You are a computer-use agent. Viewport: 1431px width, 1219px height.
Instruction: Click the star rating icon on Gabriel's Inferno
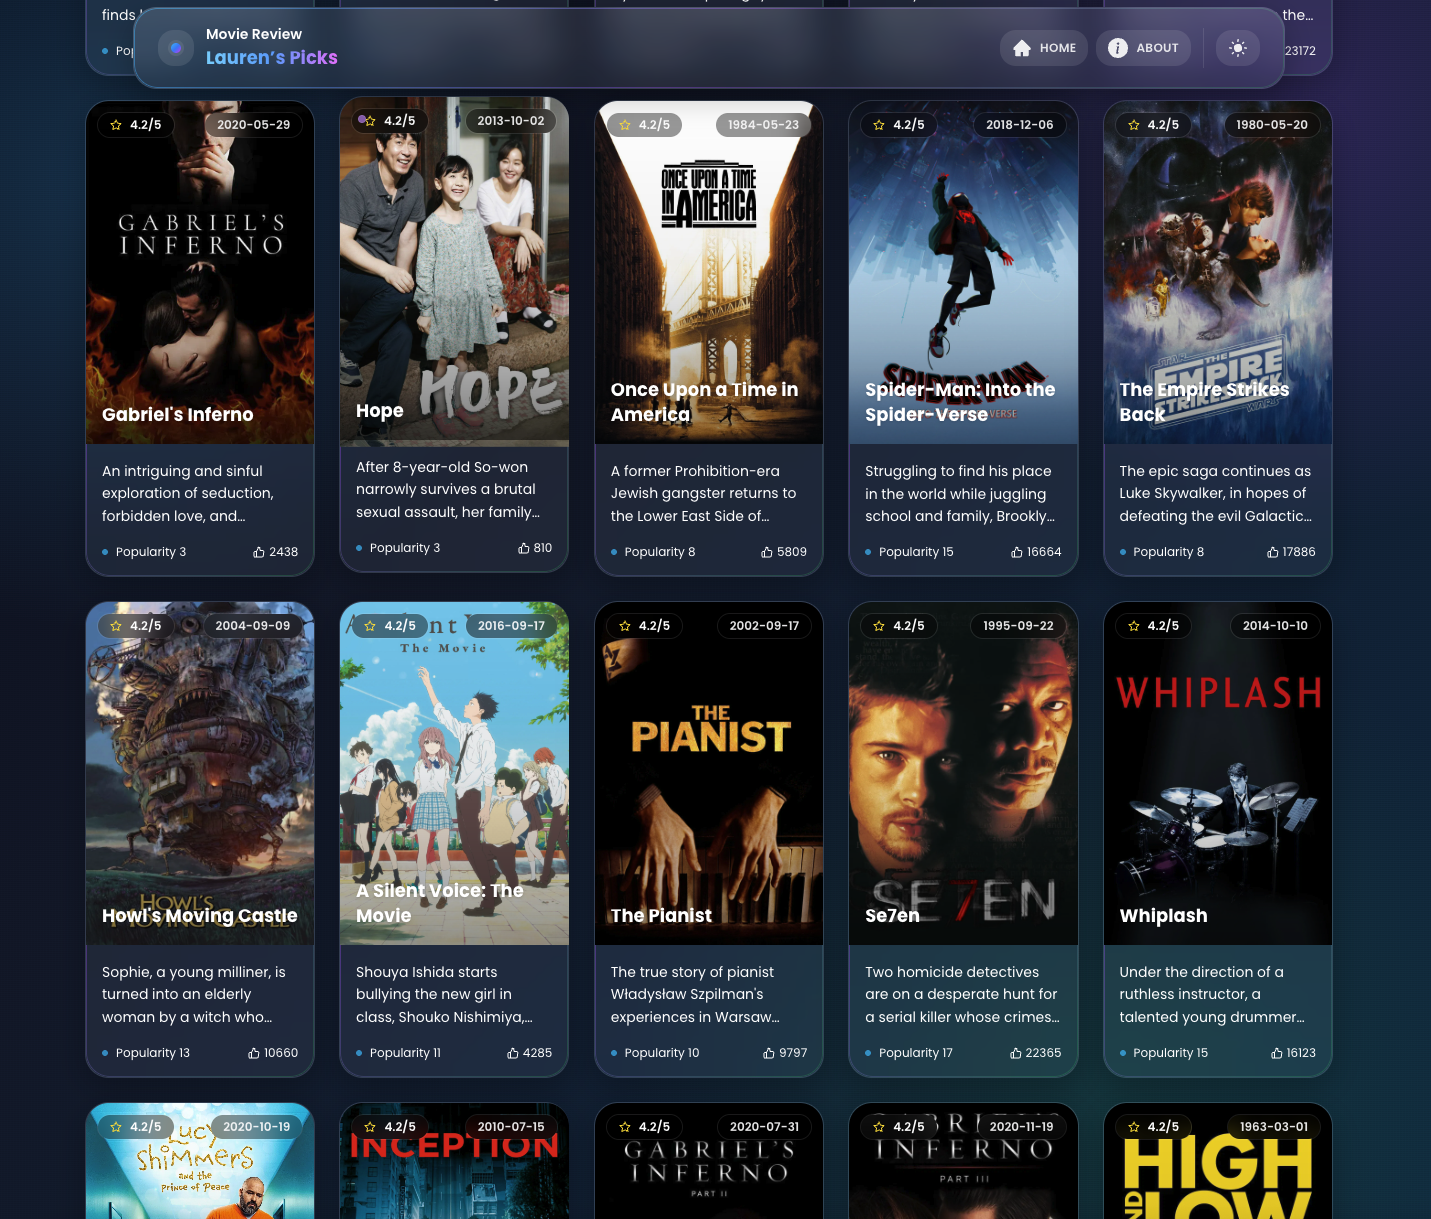pos(116,125)
